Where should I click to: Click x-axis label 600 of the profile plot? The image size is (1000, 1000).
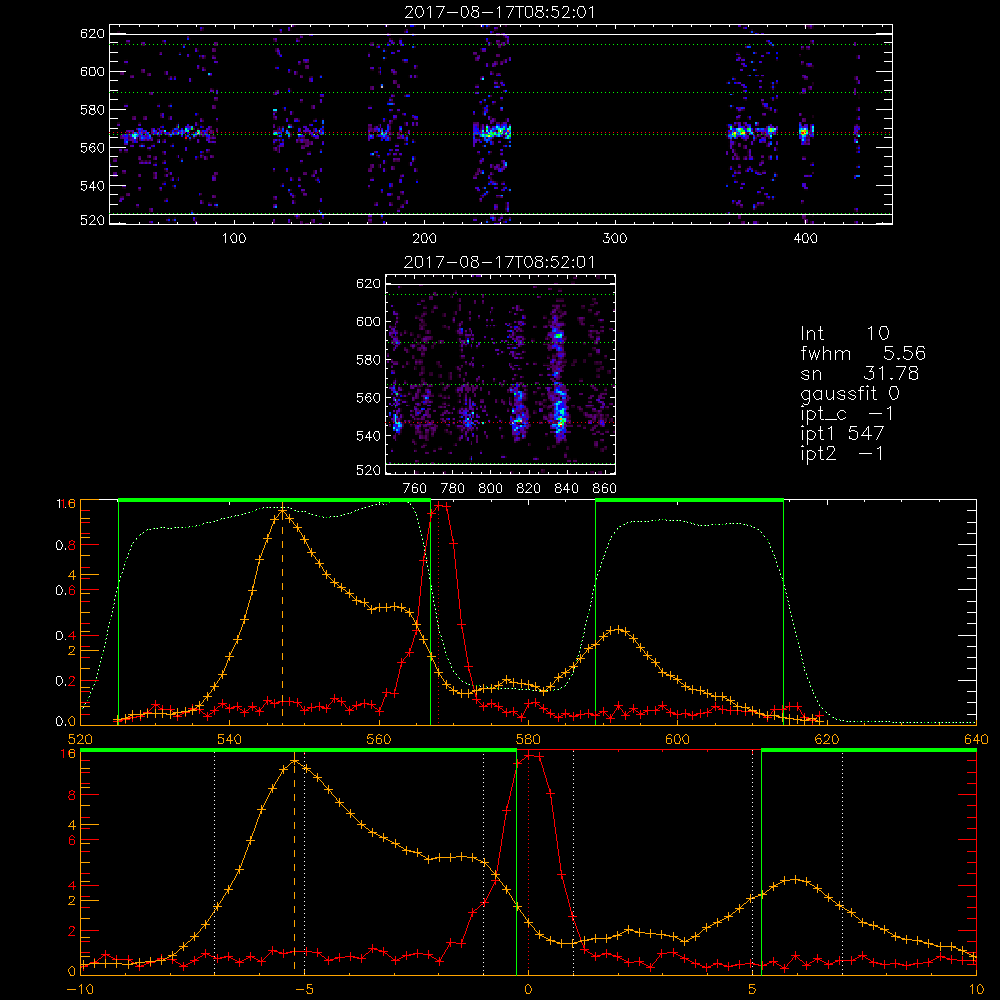[x=677, y=739]
